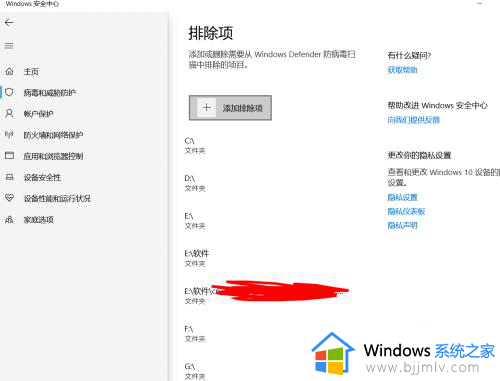Select the D:\ excluded folder entry
Viewport: 500px width, 381px height.
point(195,183)
